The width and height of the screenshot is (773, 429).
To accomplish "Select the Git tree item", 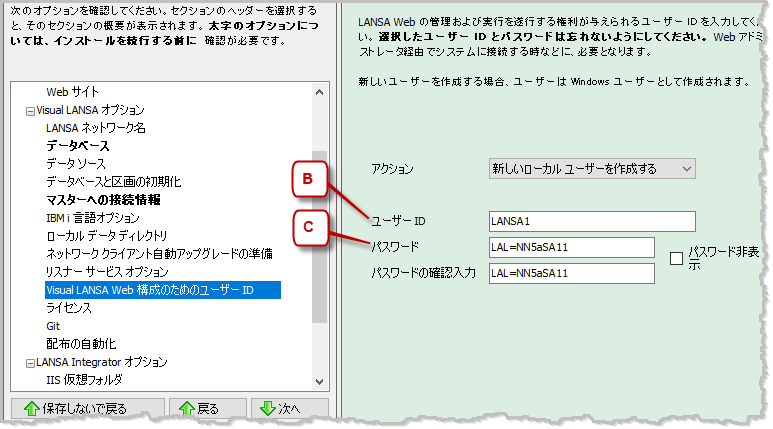I will 53,326.
